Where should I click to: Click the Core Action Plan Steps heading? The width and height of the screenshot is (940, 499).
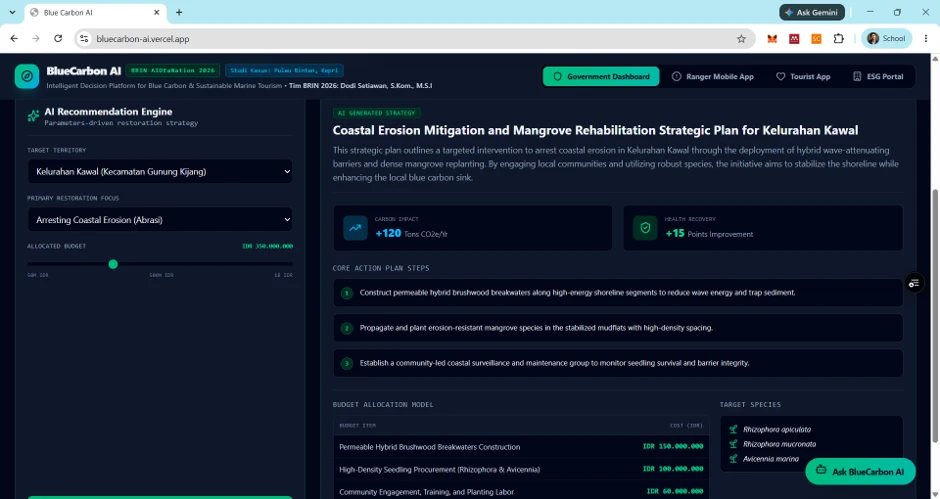click(381, 268)
